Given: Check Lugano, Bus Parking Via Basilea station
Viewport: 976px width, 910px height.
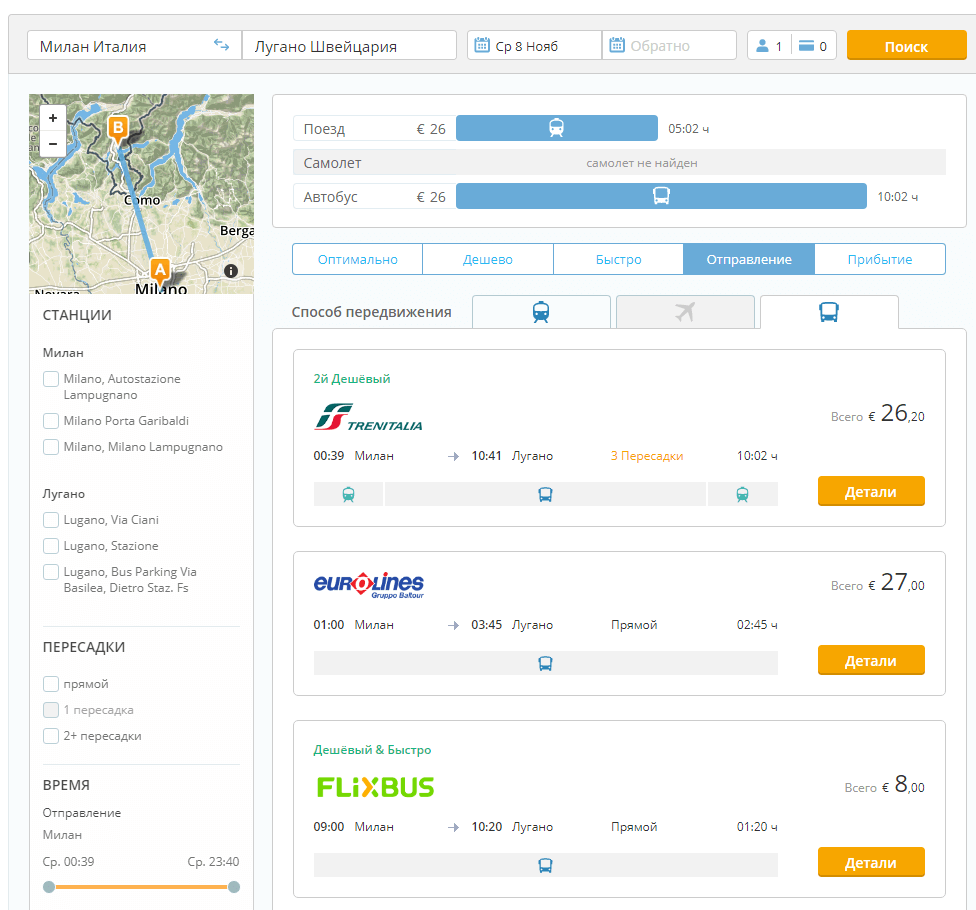Looking at the screenshot, I should click(x=51, y=573).
